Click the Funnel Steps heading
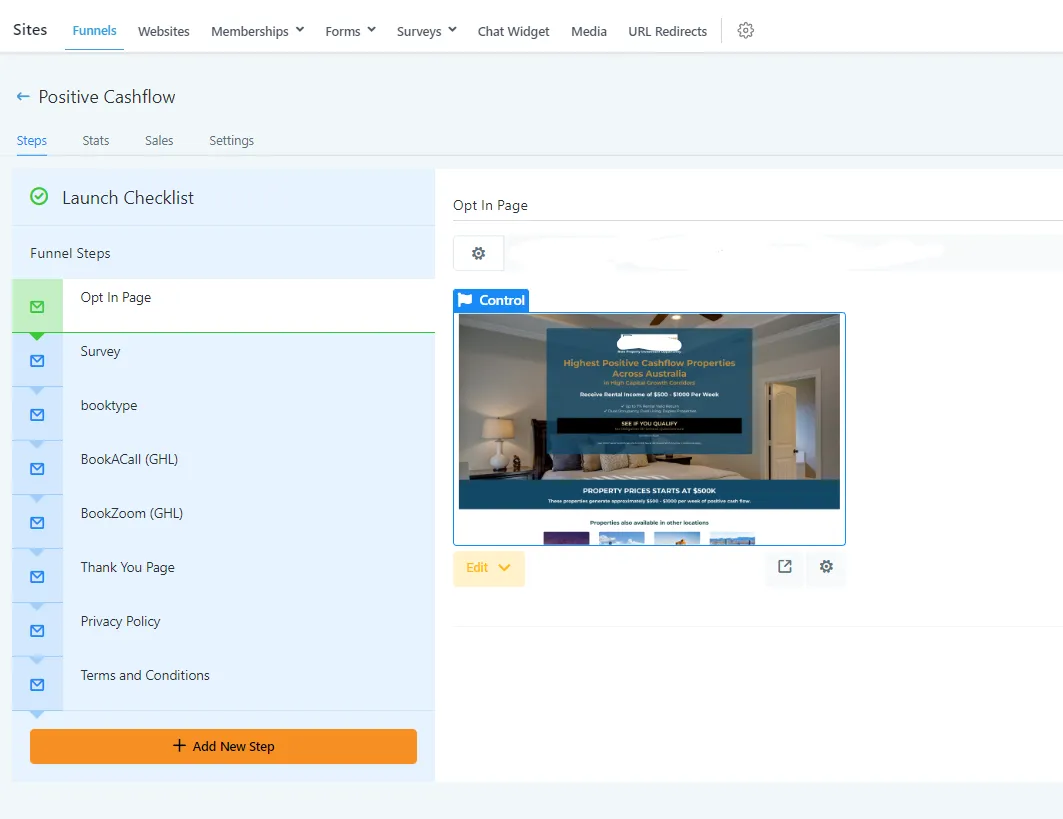The height and width of the screenshot is (819, 1063). (70, 253)
